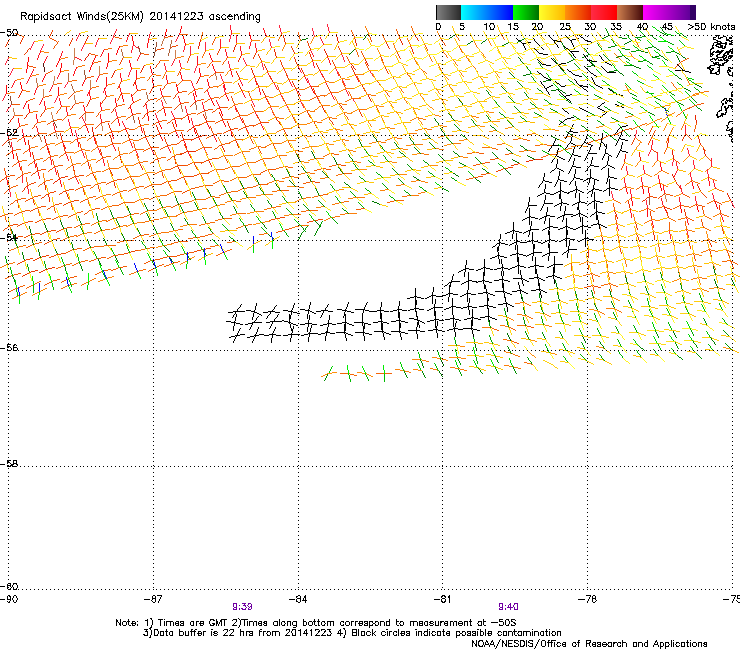740x650 pixels.
Task: Click the NOAA/NESDIS Office of Research credit
Action: click(x=589, y=644)
